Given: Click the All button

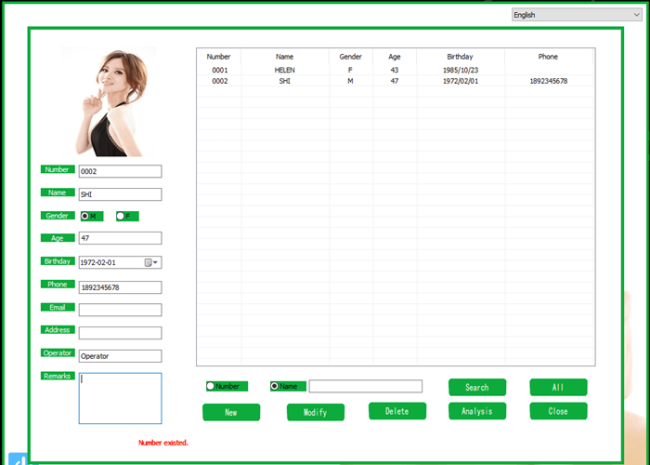Looking at the screenshot, I should pos(558,387).
